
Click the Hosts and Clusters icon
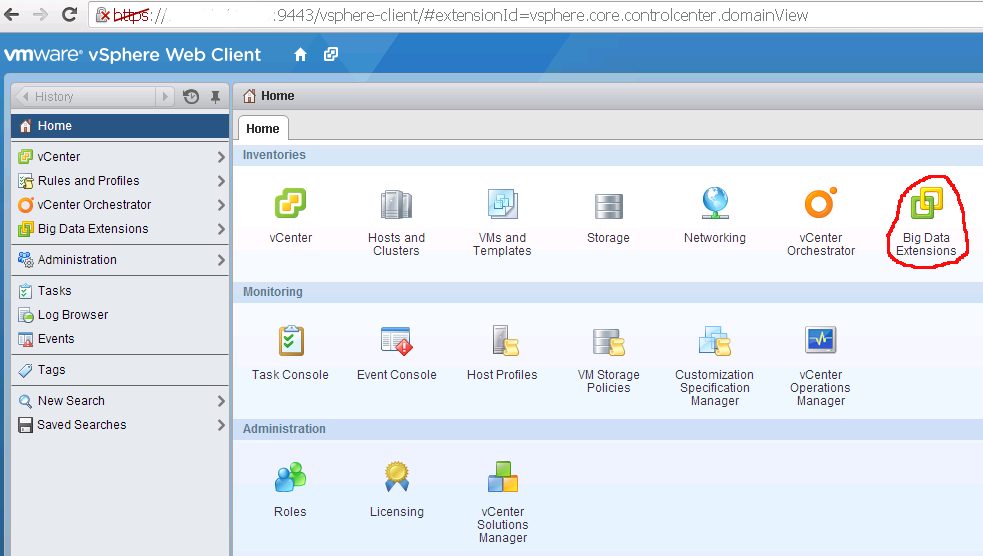[x=396, y=205]
